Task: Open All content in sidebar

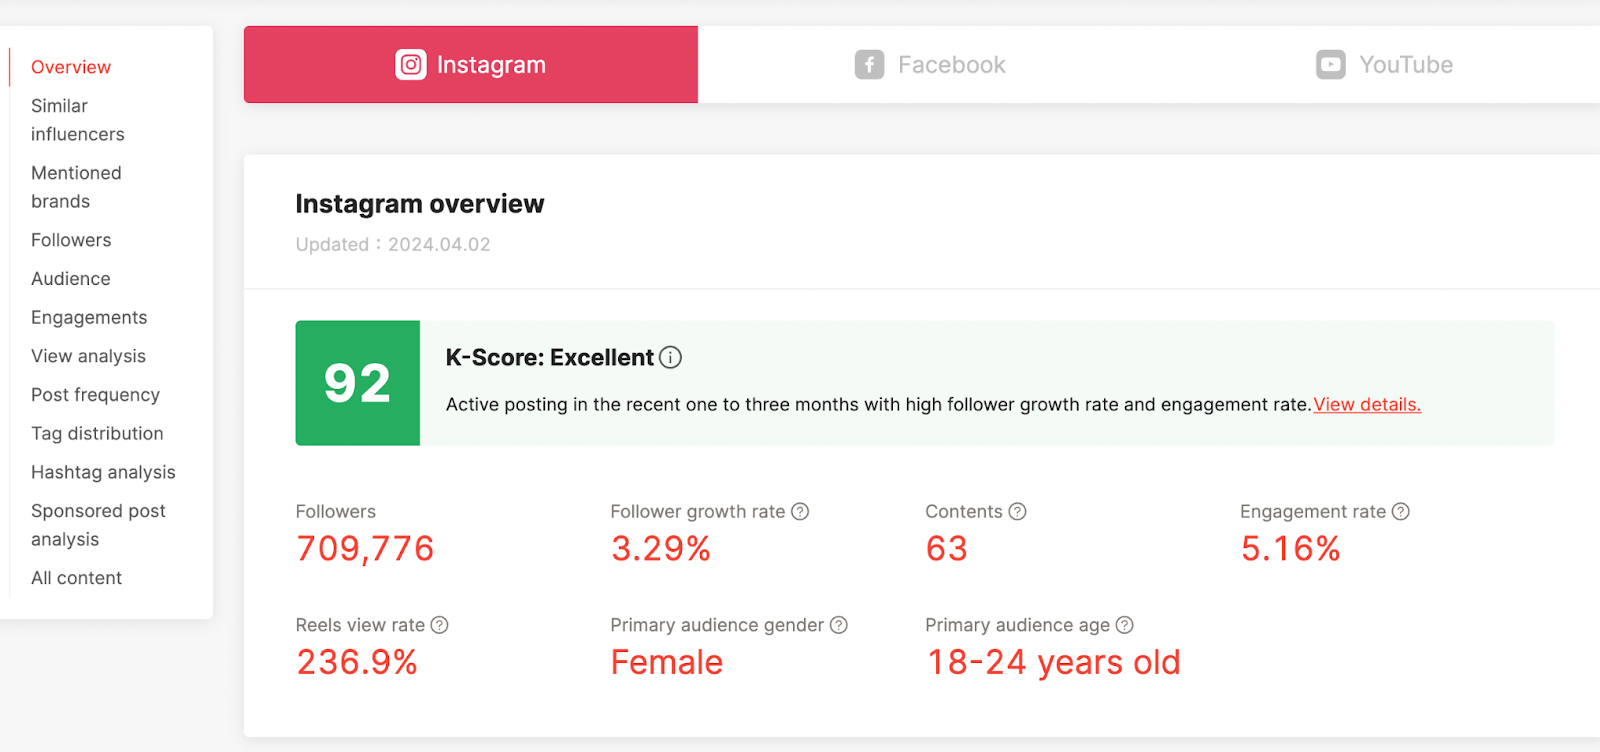Action: 76,578
